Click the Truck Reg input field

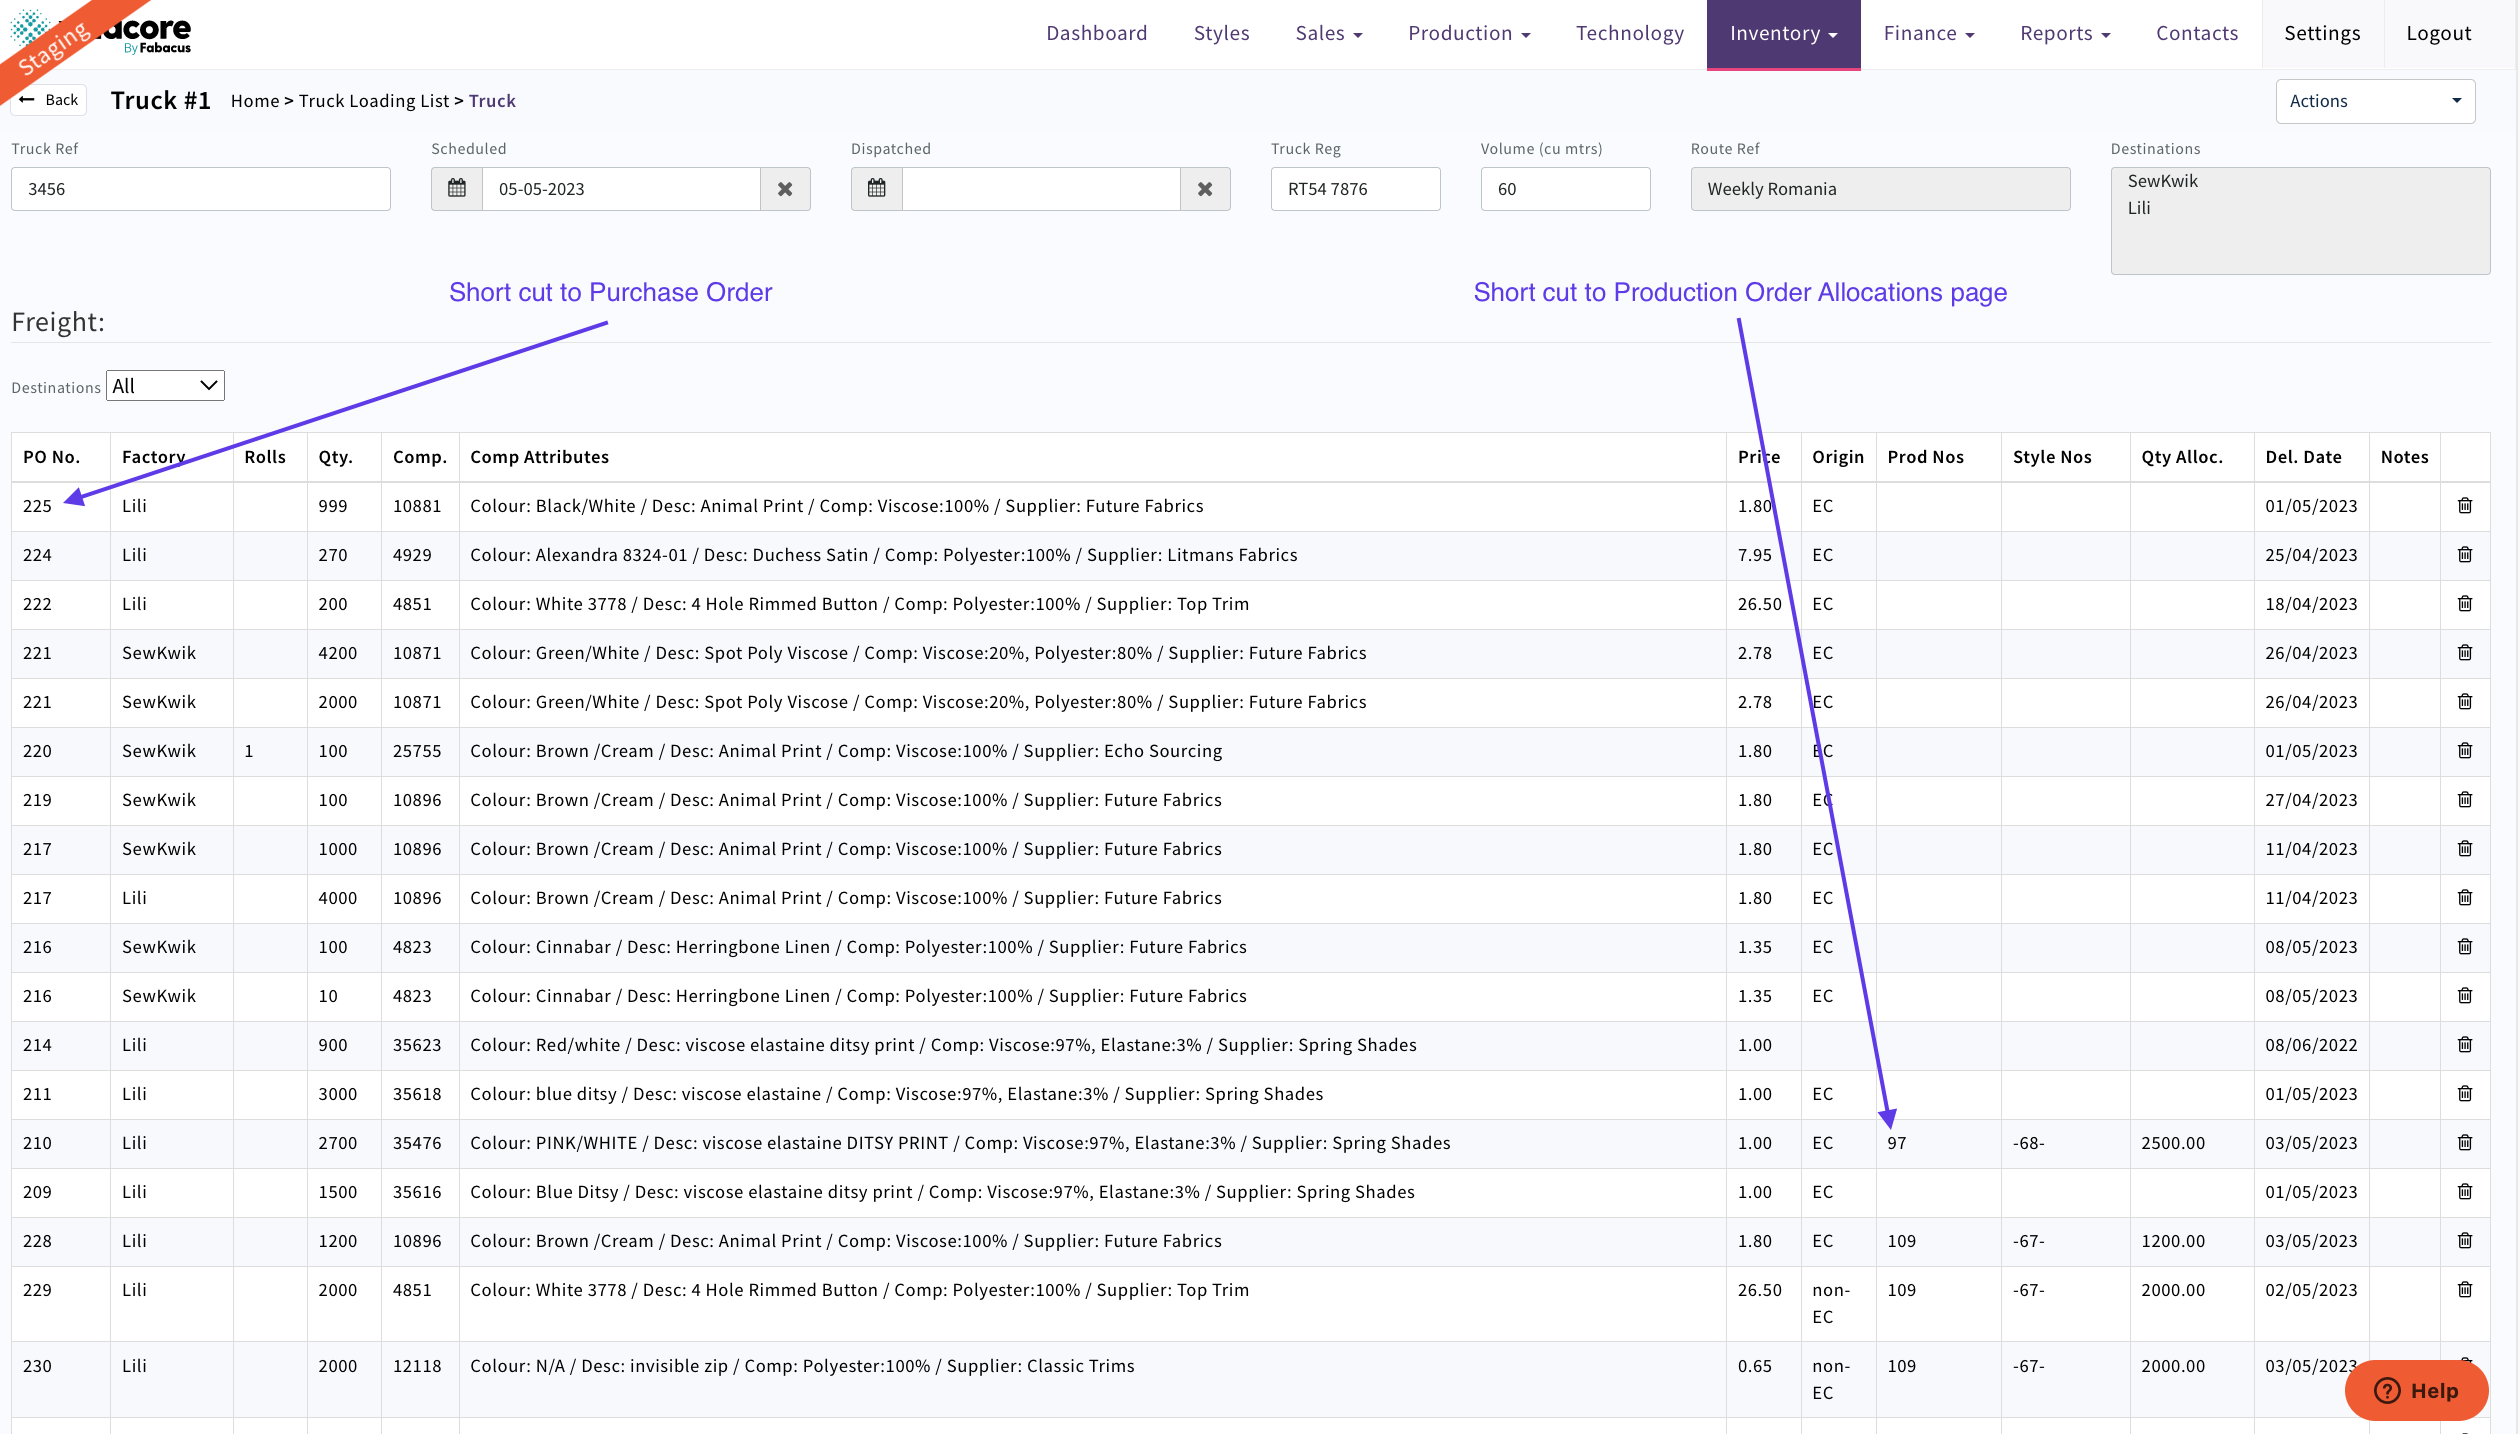tap(1355, 189)
